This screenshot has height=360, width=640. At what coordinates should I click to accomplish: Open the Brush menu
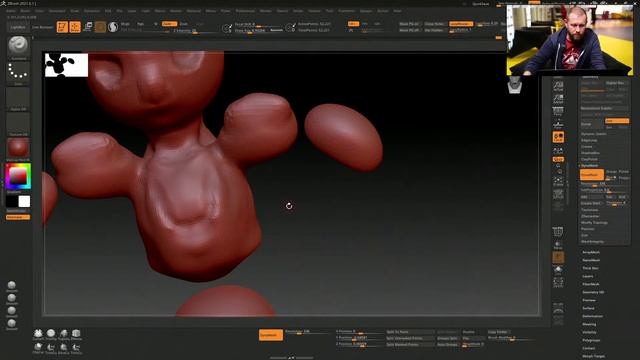[25, 11]
